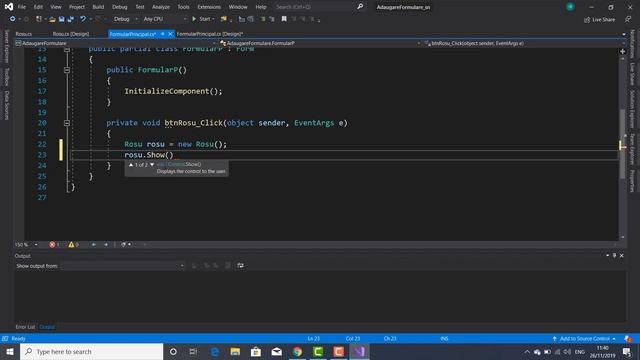Click Add to Source Control

pyautogui.click(x=584, y=339)
